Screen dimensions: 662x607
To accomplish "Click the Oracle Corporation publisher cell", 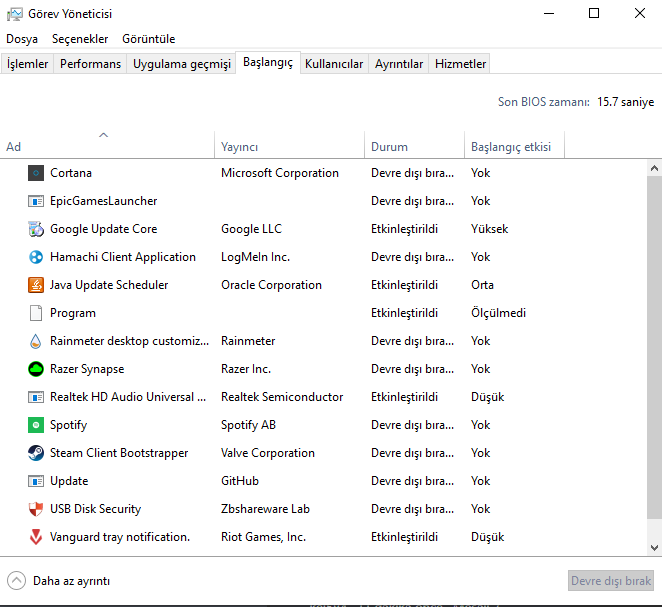I will click(x=271, y=285).
